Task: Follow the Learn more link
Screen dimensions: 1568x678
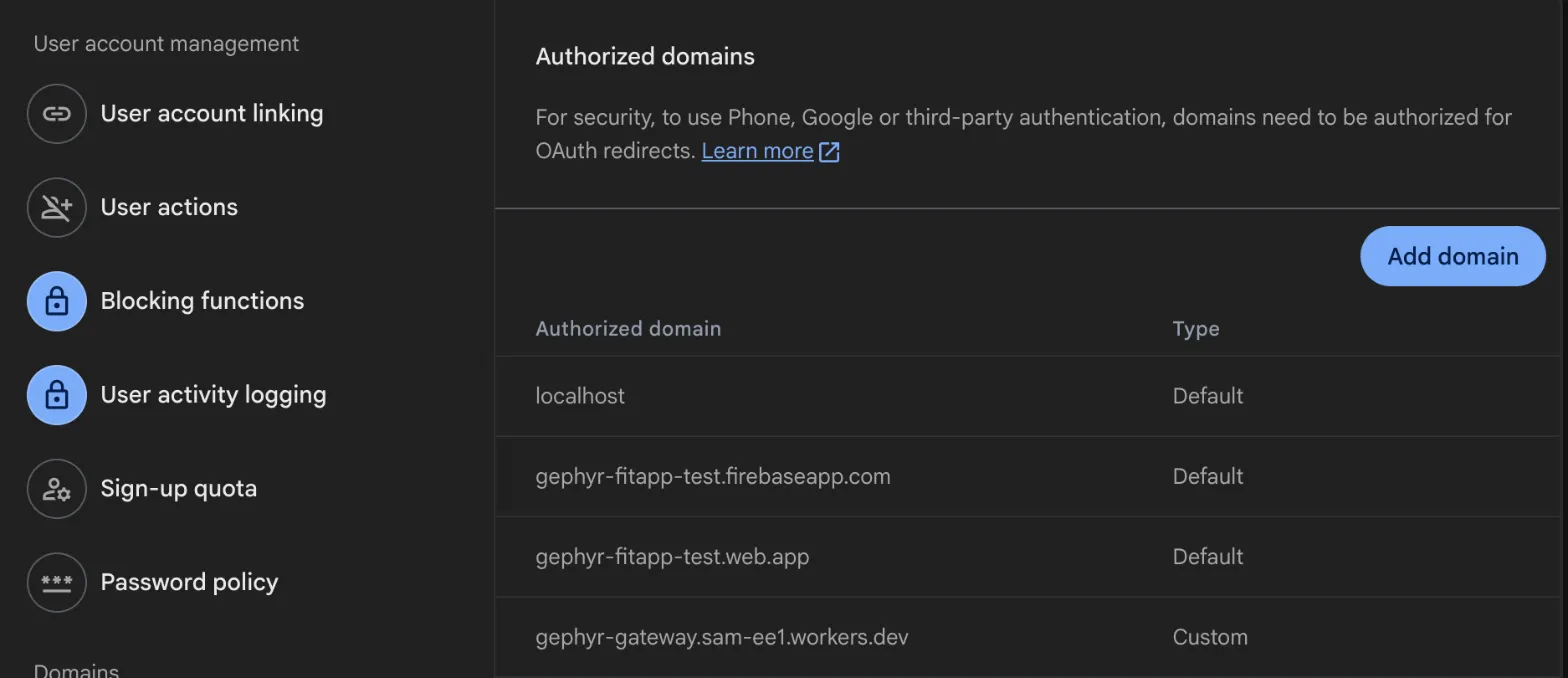Action: click(757, 151)
